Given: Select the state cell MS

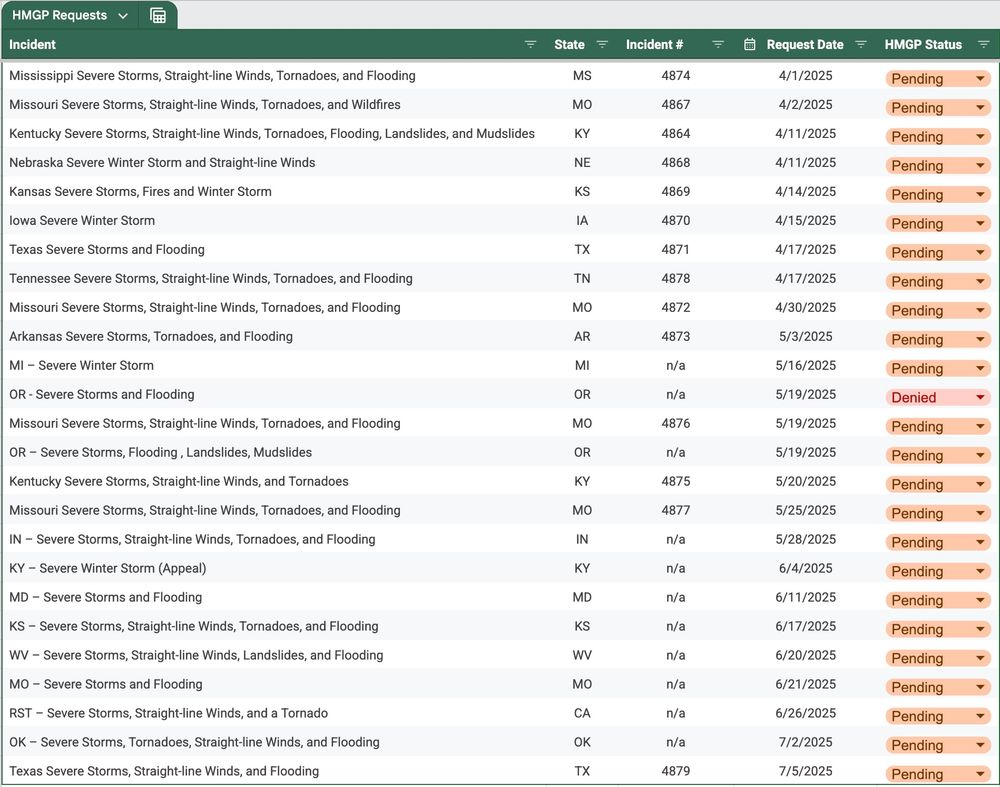Looking at the screenshot, I should [x=582, y=76].
